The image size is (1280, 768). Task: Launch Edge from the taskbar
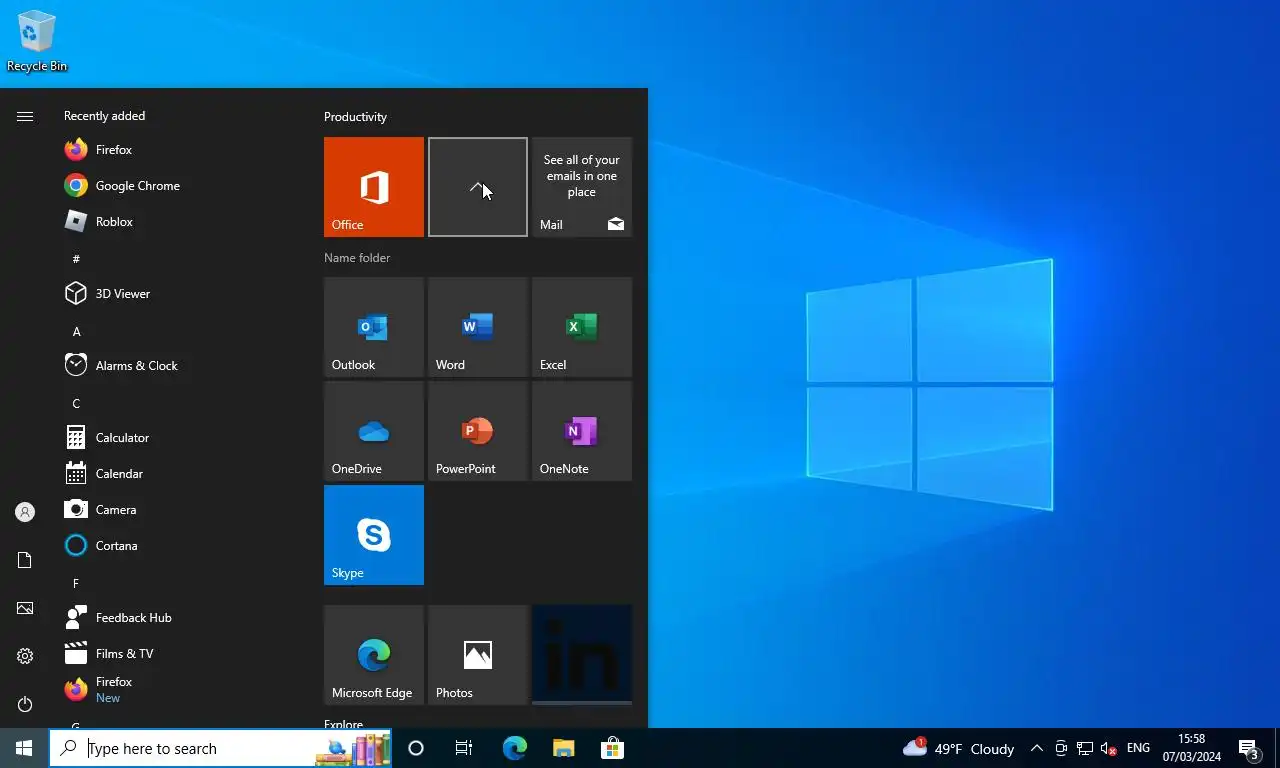pos(514,748)
